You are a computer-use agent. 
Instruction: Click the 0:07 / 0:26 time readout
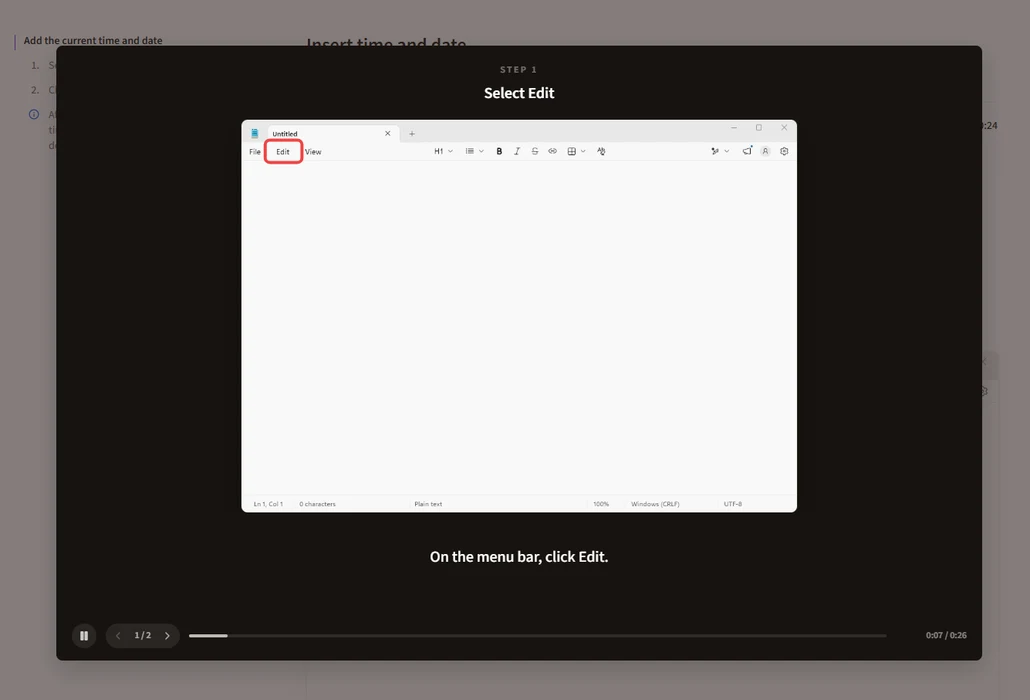(x=946, y=635)
